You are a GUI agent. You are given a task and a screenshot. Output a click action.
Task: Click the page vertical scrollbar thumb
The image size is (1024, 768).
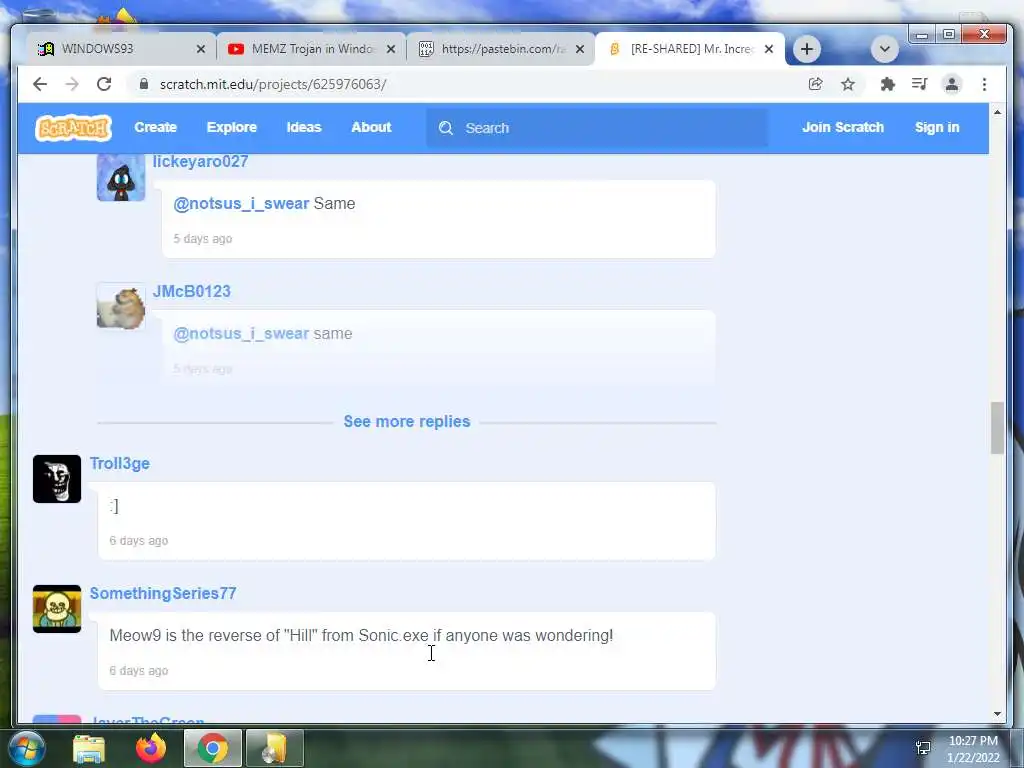tap(997, 428)
